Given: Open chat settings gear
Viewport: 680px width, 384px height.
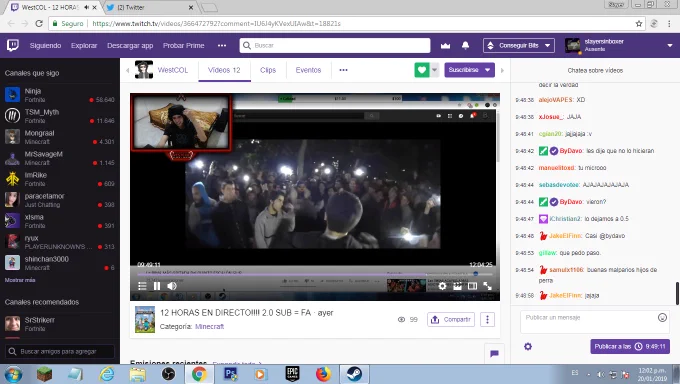Looking at the screenshot, I should (x=528, y=346).
